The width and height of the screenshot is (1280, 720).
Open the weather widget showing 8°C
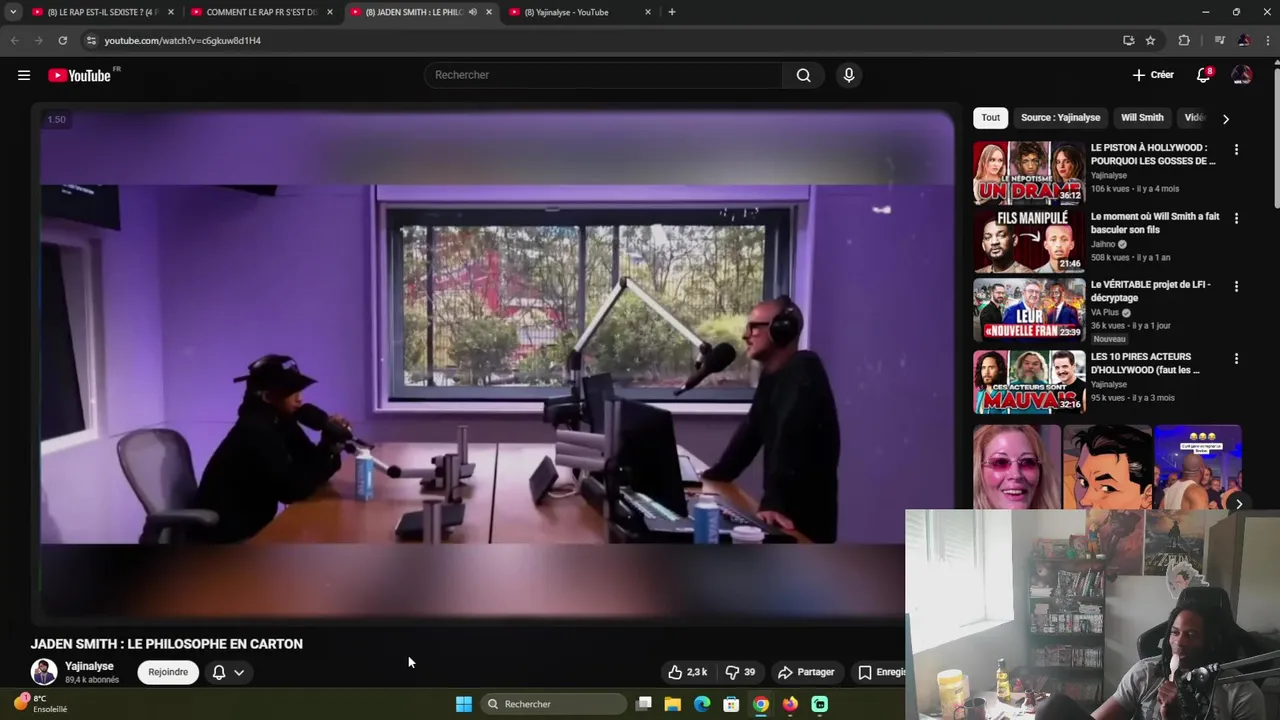pos(40,704)
